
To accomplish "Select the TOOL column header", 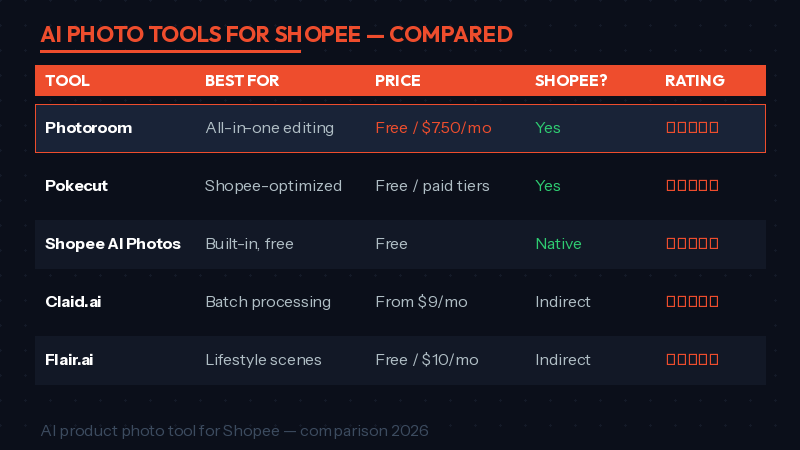I will tap(68, 81).
